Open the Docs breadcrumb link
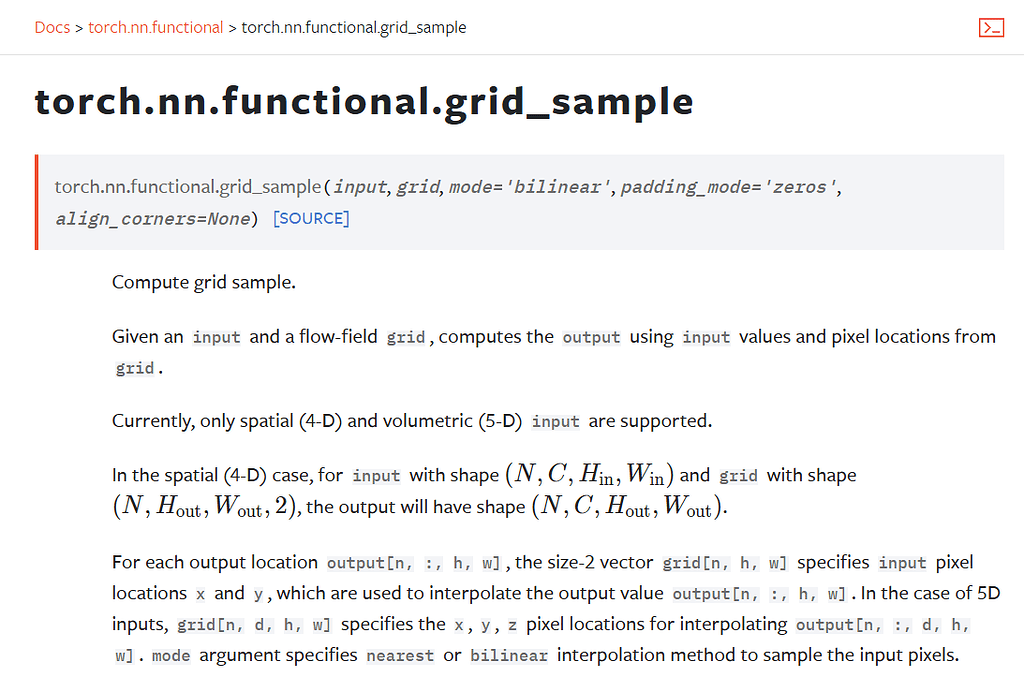 point(52,27)
